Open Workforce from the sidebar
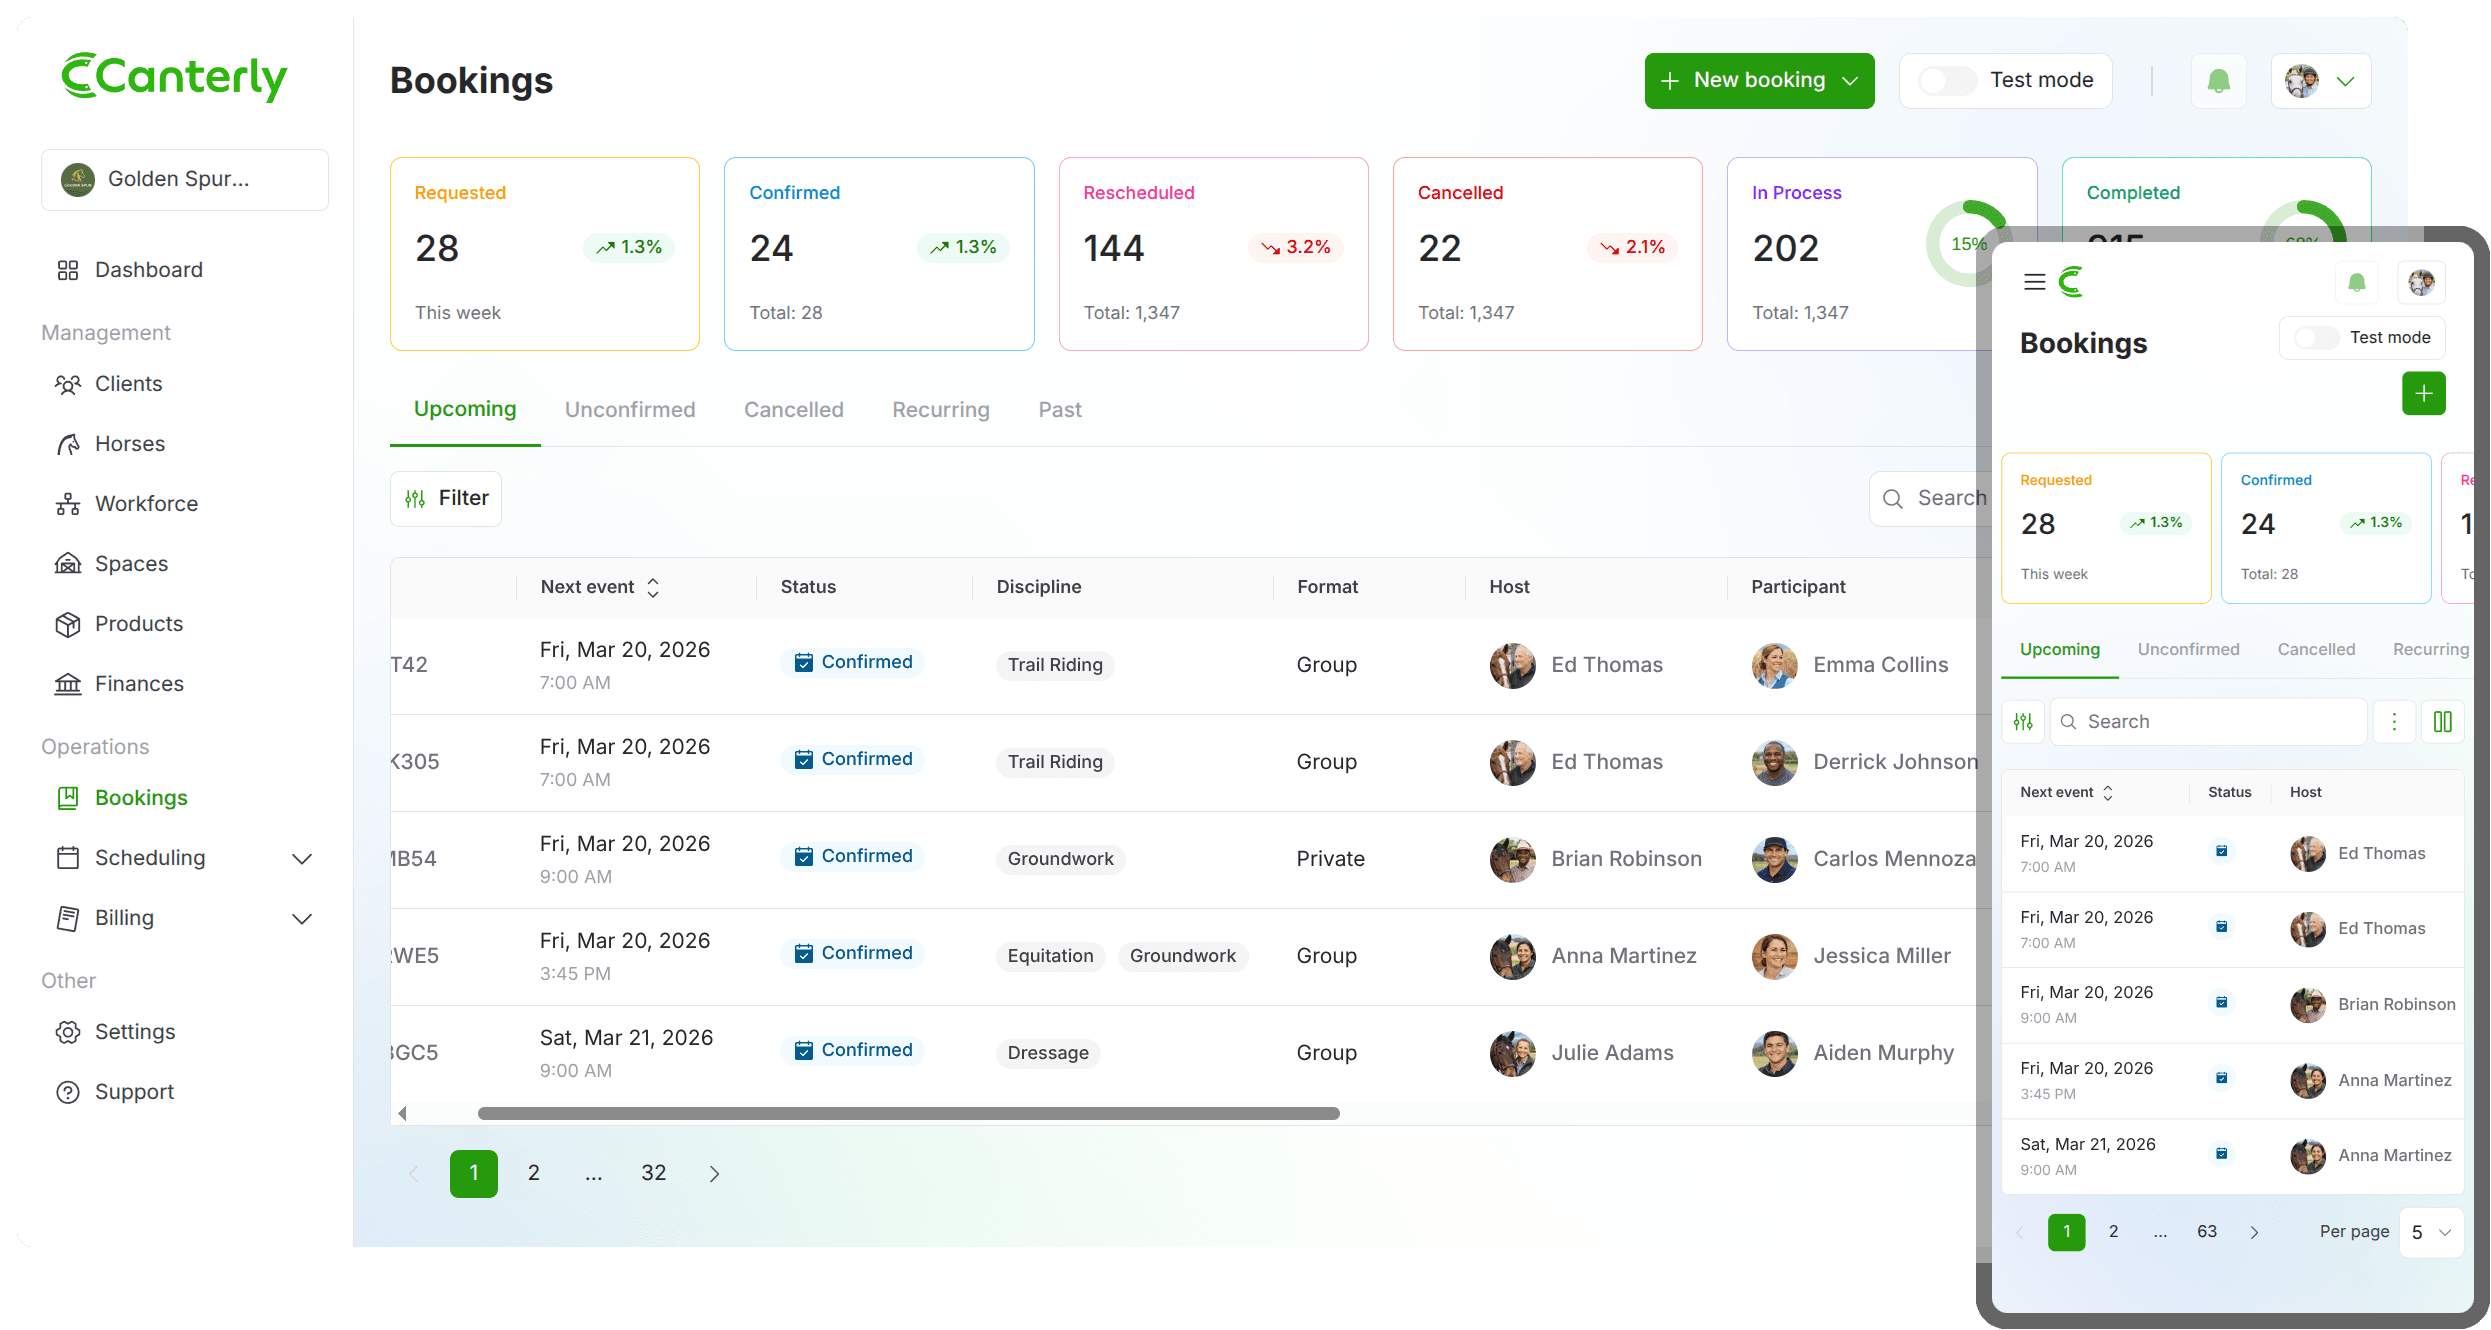The width and height of the screenshot is (2491, 1330). (146, 504)
